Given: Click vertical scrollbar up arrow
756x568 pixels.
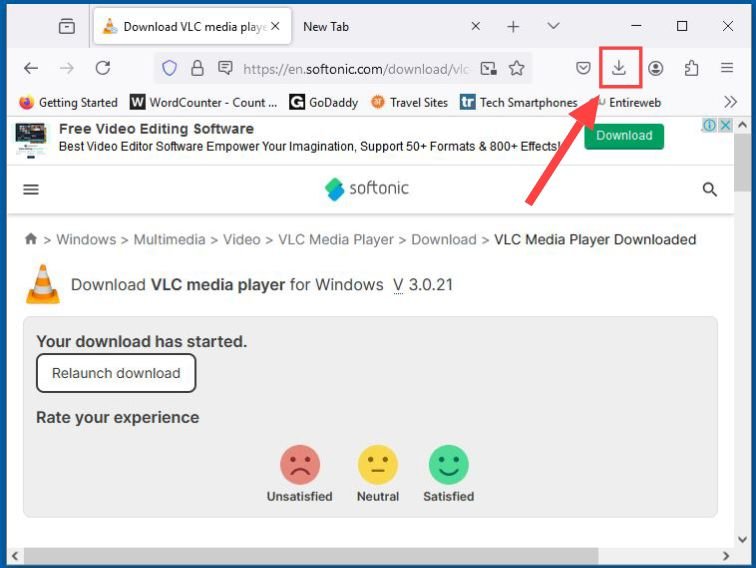Looking at the screenshot, I should coord(742,125).
